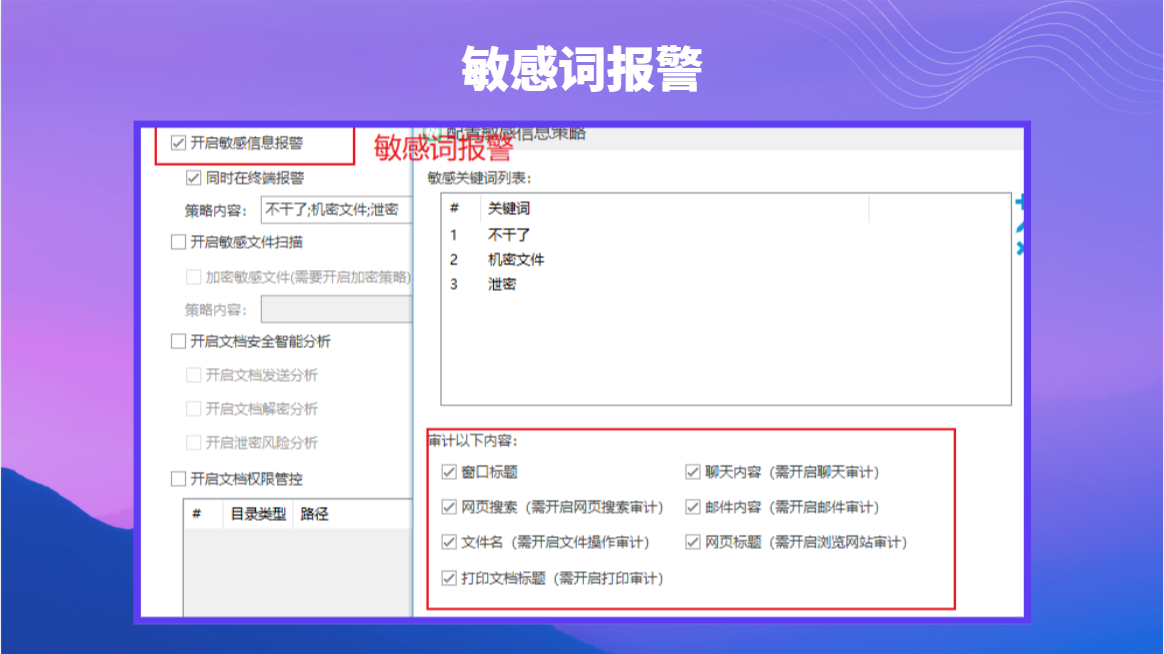The height and width of the screenshot is (654, 1164).
Task: Toggle 聊天内容 audit checkbox
Action: [693, 472]
